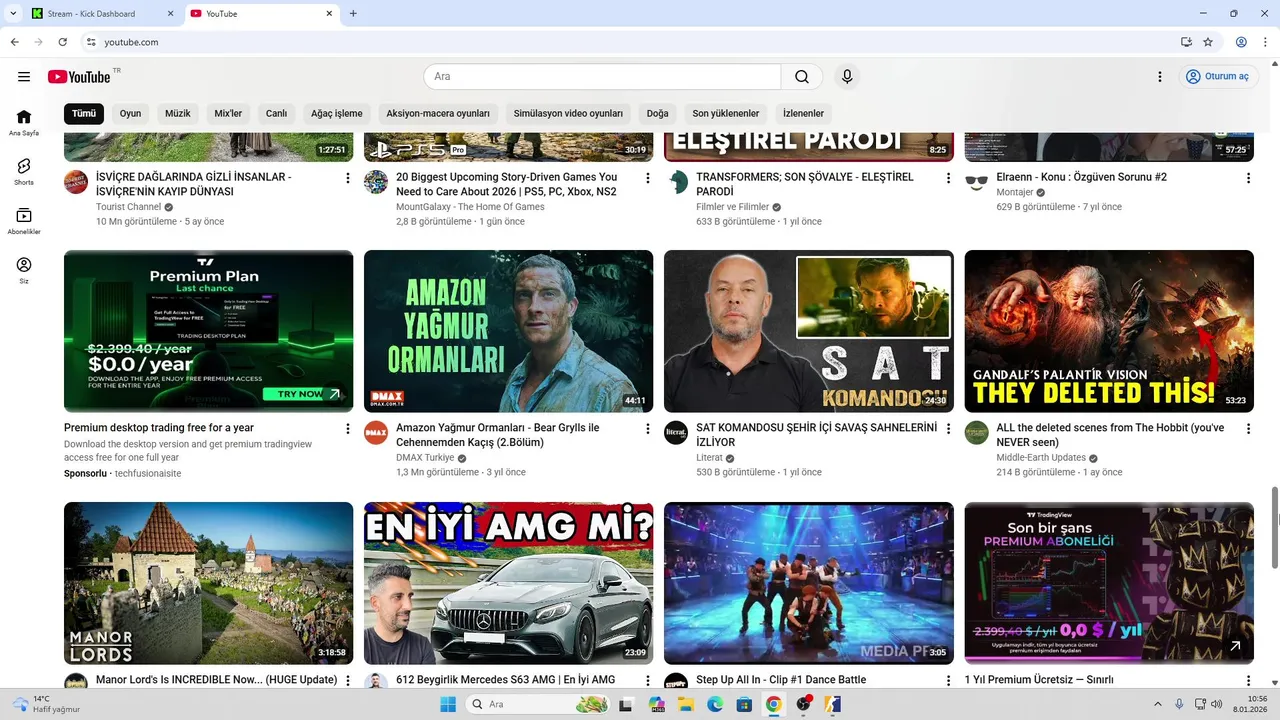This screenshot has width=1280, height=720.
Task: Select the Tümü filter chip
Action: [84, 113]
